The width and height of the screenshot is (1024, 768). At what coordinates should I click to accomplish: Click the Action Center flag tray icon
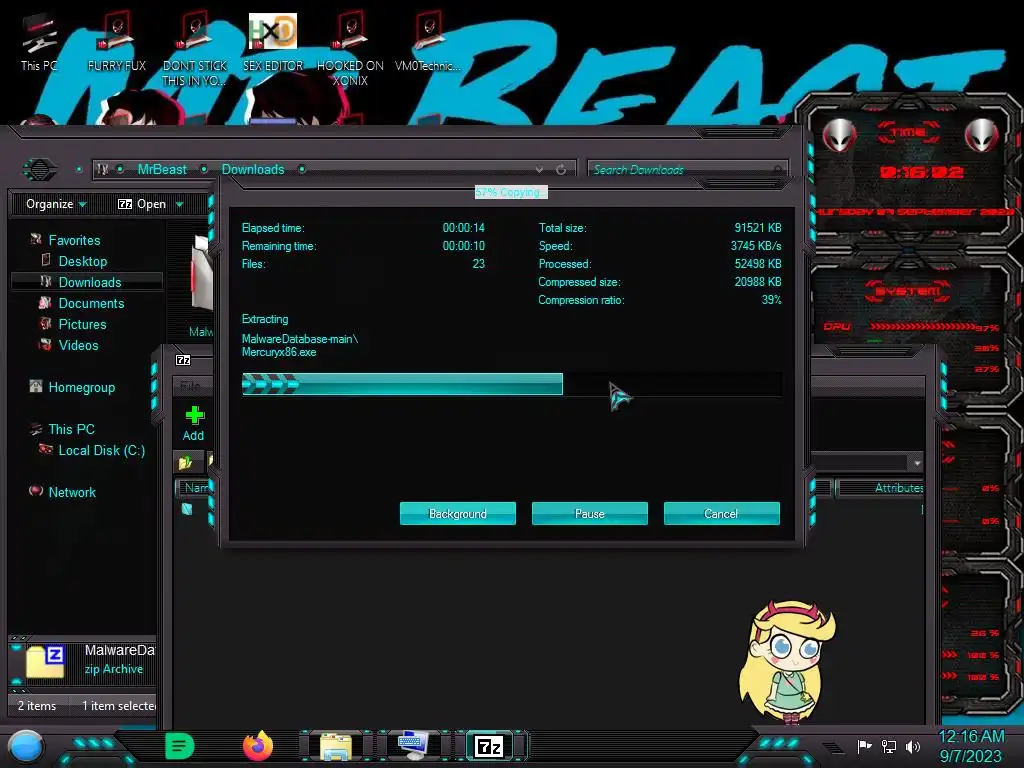click(x=865, y=746)
